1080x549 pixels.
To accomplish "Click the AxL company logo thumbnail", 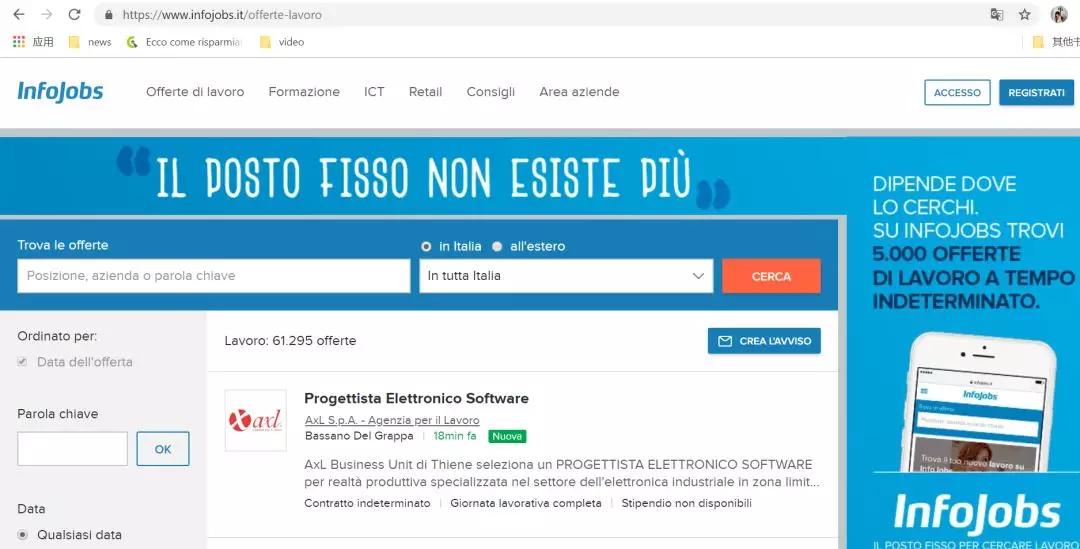I will [256, 420].
